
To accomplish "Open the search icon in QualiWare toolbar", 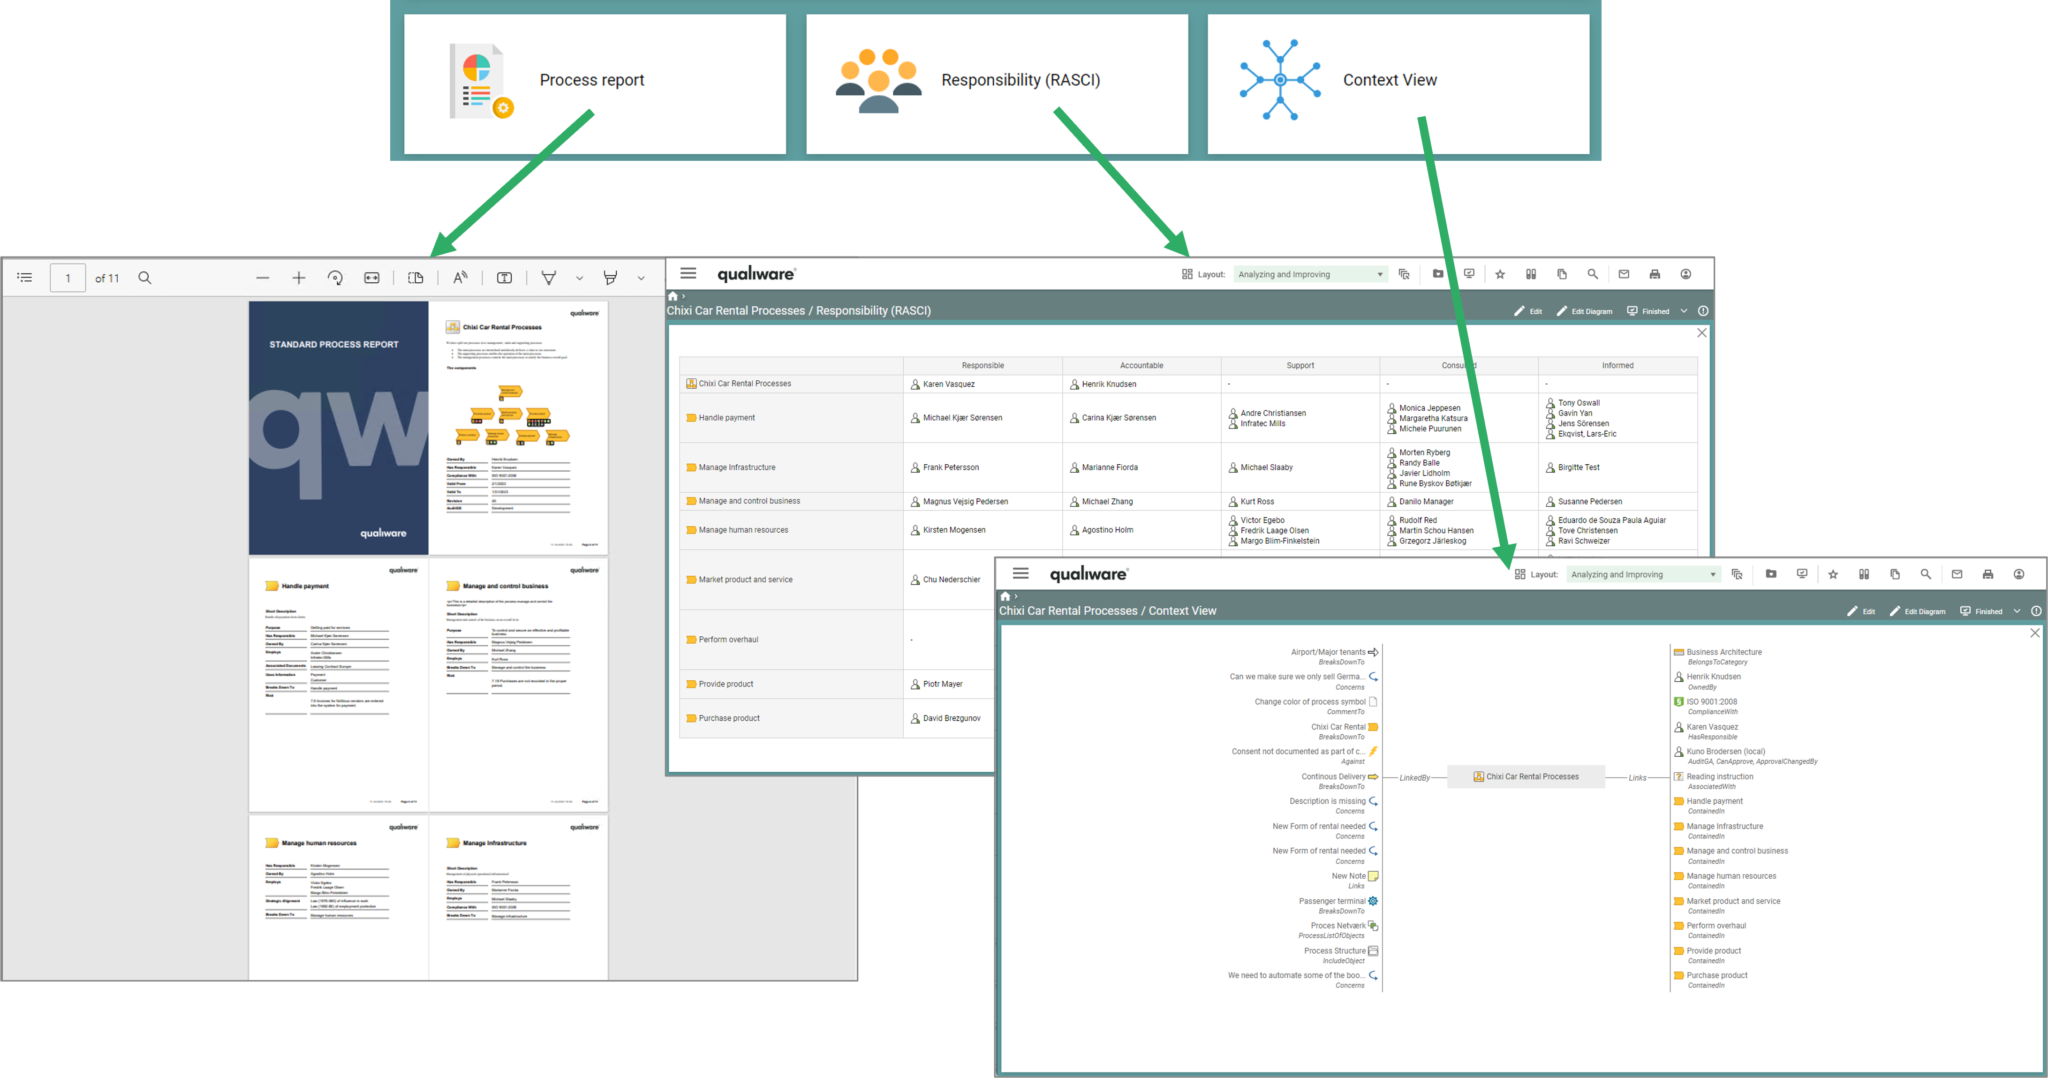I will click(x=1593, y=274).
